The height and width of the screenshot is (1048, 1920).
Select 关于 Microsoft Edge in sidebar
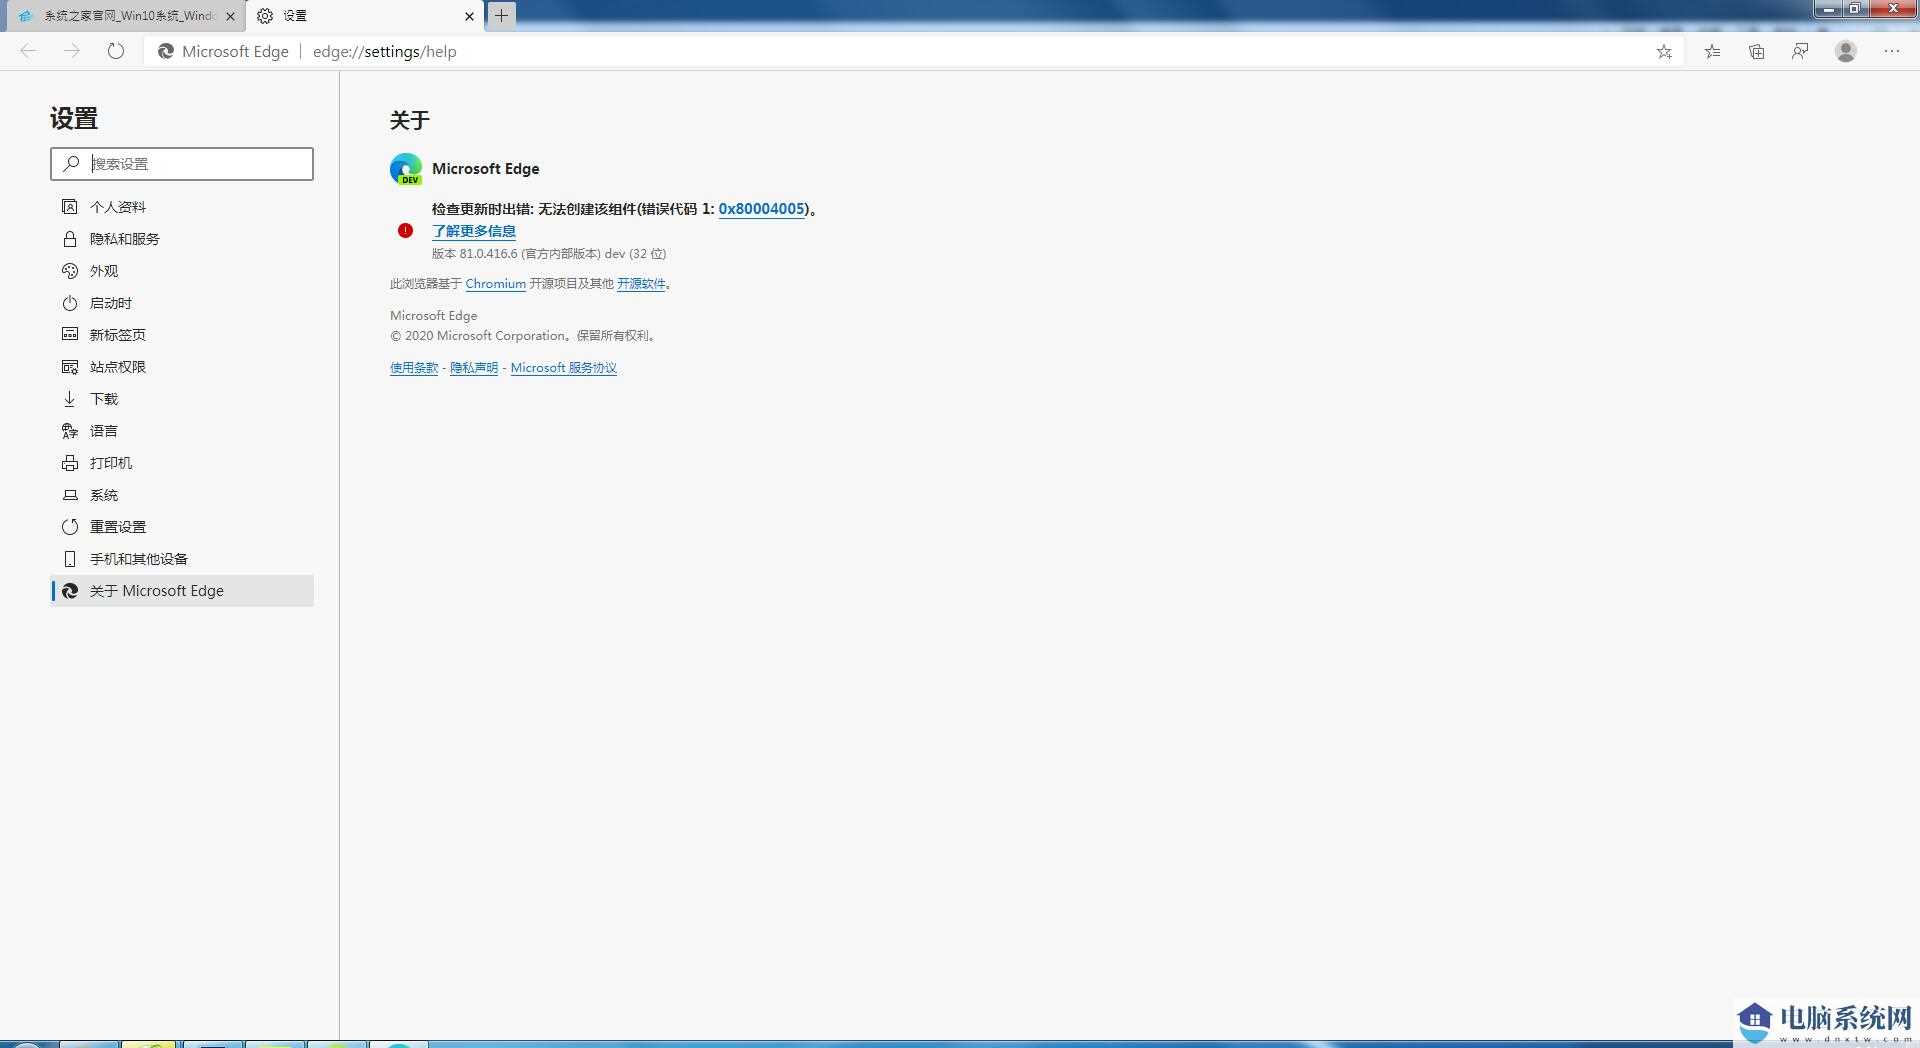pos(182,591)
